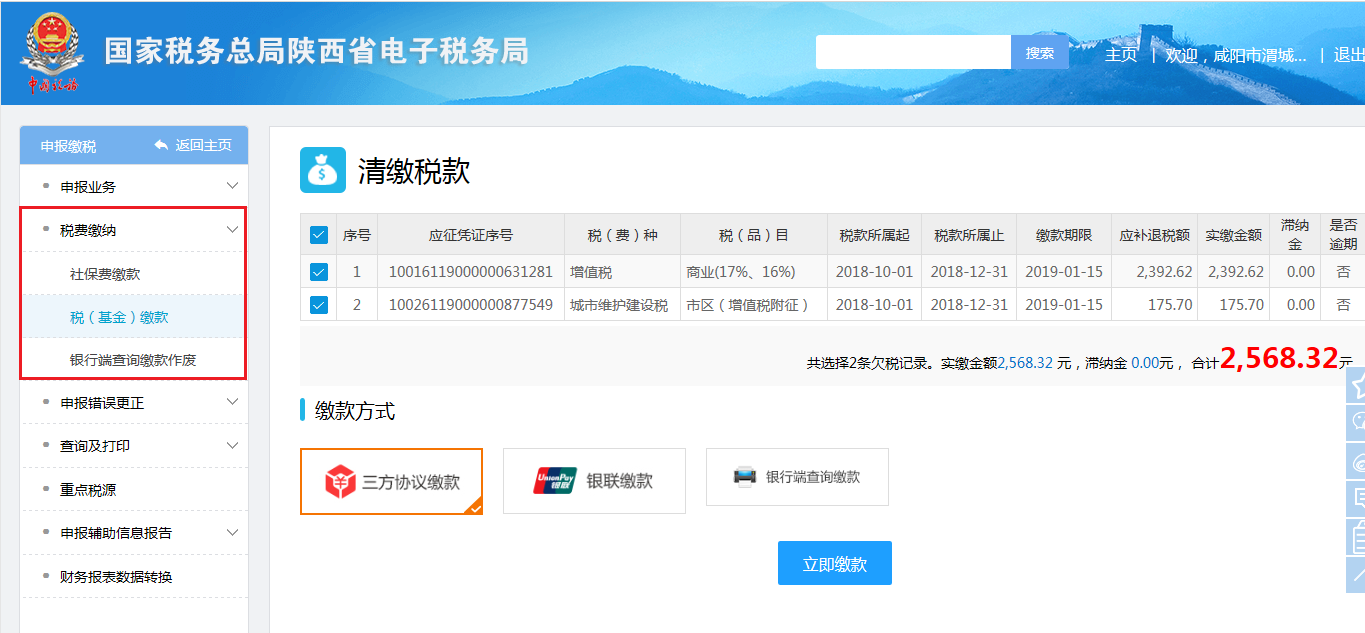This screenshot has width=1365, height=633.
Task: Click the 退出 logout link
Action: point(1350,55)
